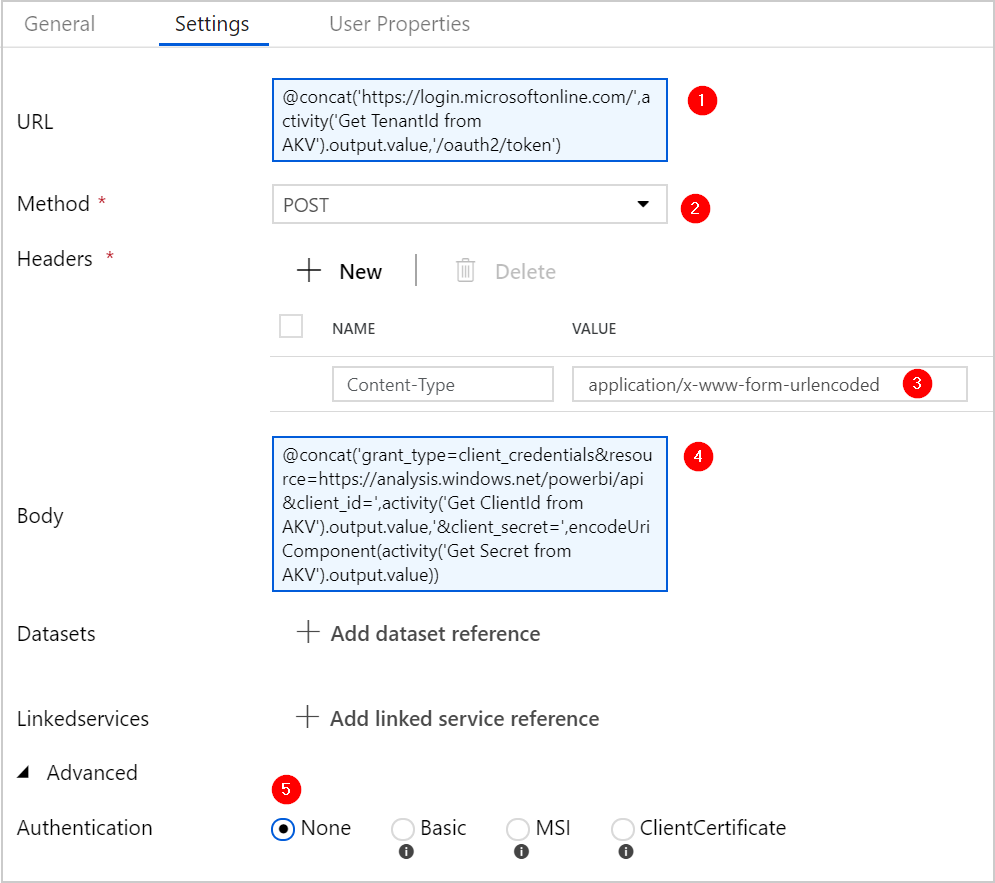Click the Linkedservices label

[83, 719]
